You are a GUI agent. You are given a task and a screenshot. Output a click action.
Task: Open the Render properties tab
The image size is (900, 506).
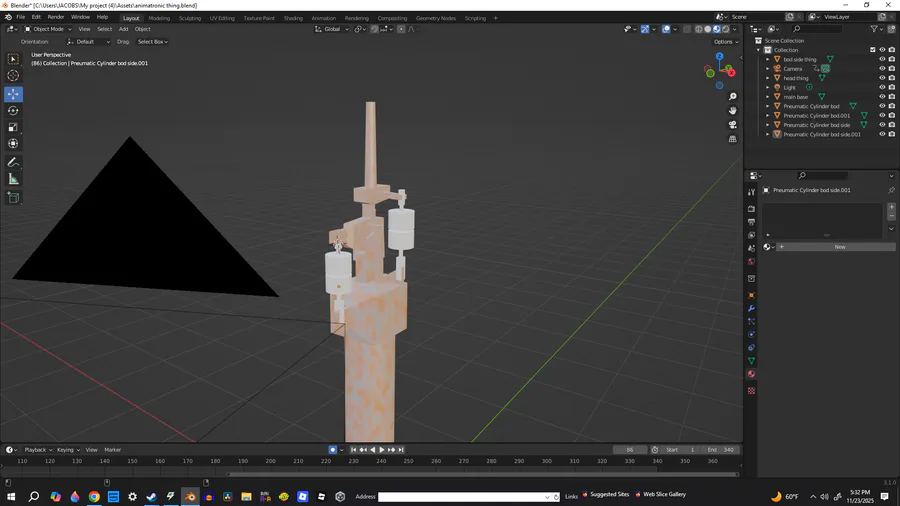point(751,209)
